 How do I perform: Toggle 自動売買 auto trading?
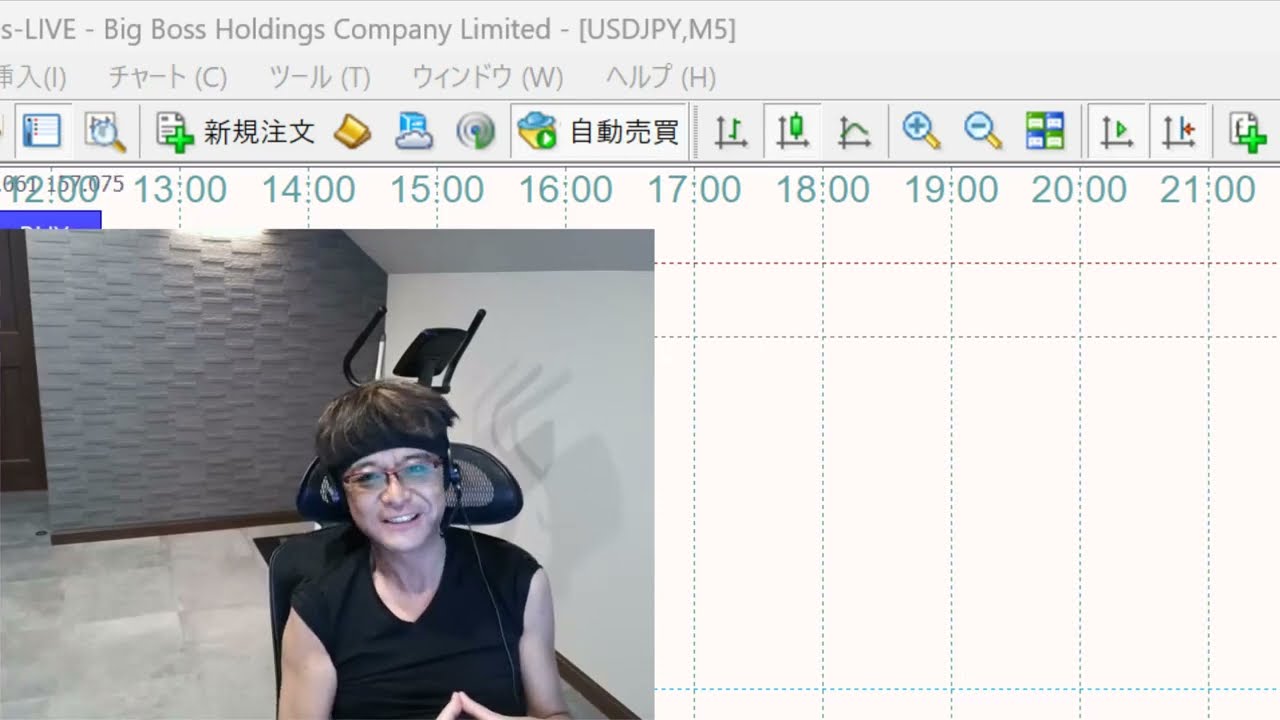[599, 131]
